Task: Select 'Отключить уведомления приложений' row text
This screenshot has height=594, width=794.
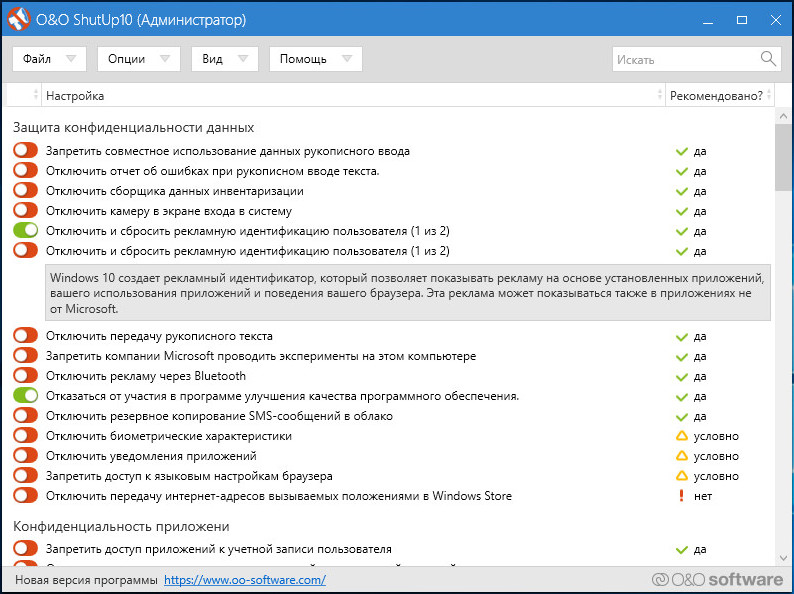Action: click(x=151, y=456)
